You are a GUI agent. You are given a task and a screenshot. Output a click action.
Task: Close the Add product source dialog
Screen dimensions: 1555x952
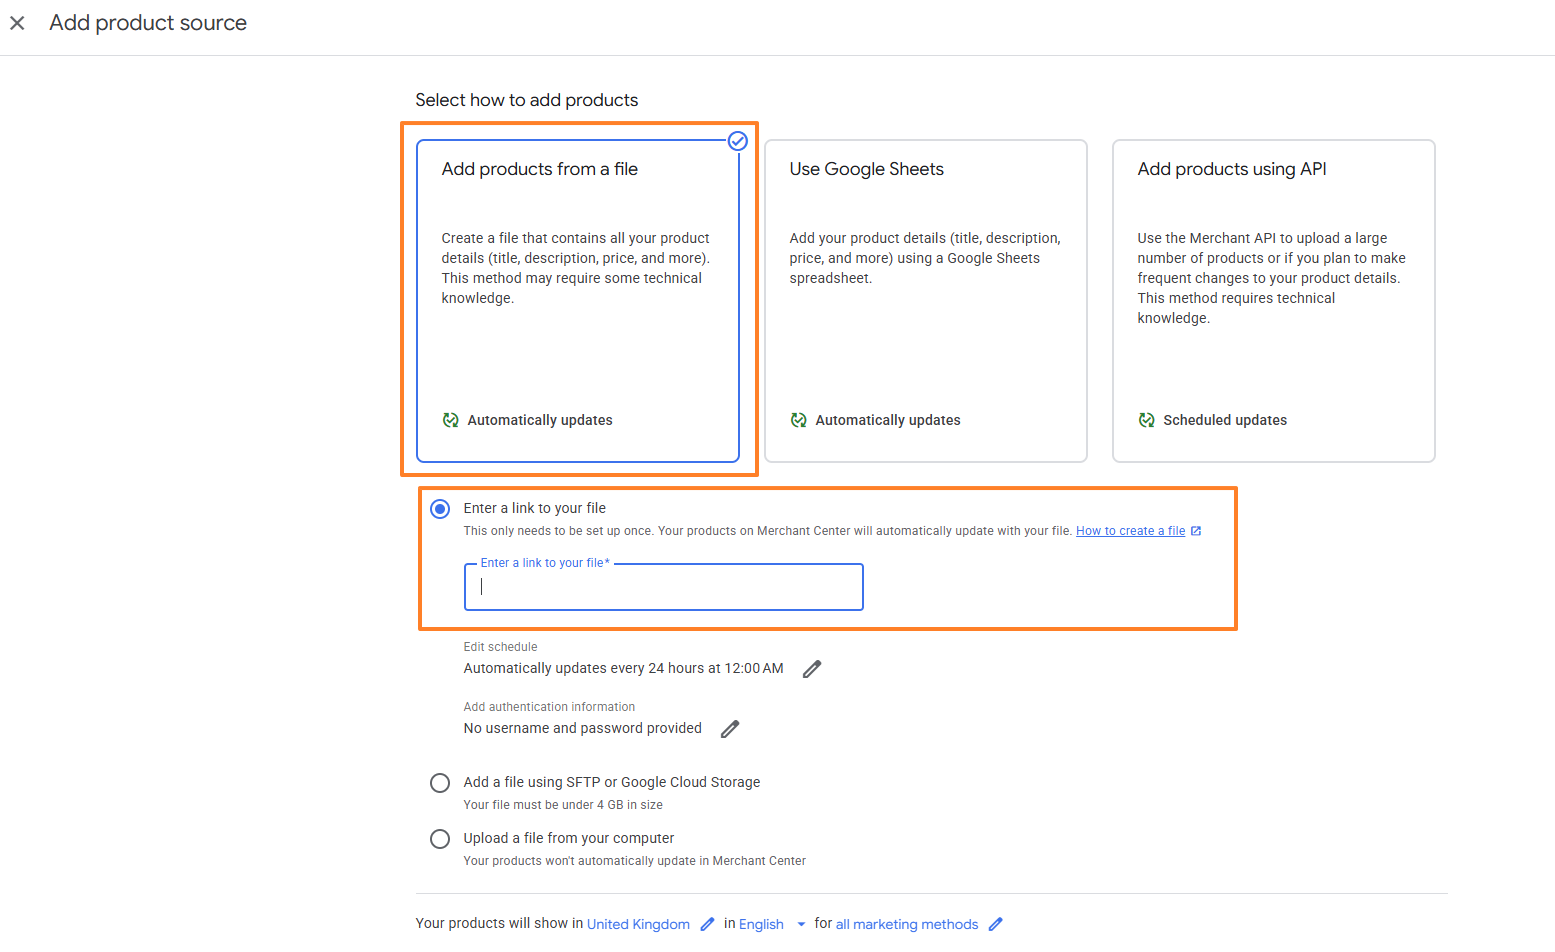pyautogui.click(x=17, y=23)
